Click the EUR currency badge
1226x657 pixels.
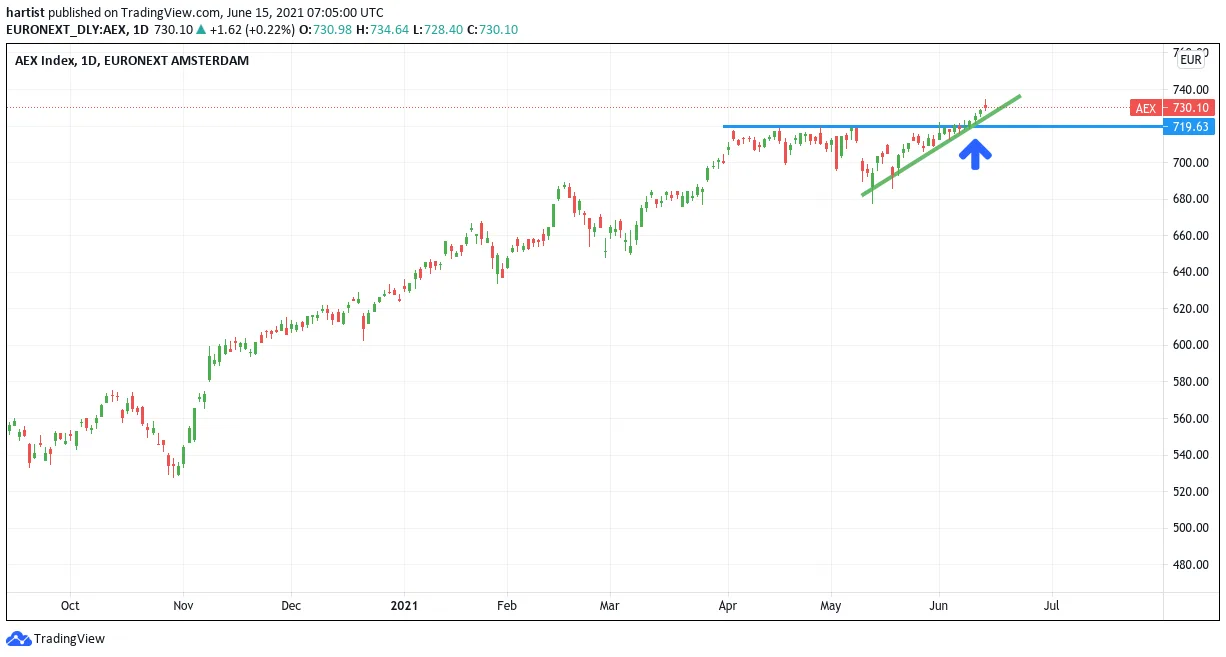click(1191, 60)
